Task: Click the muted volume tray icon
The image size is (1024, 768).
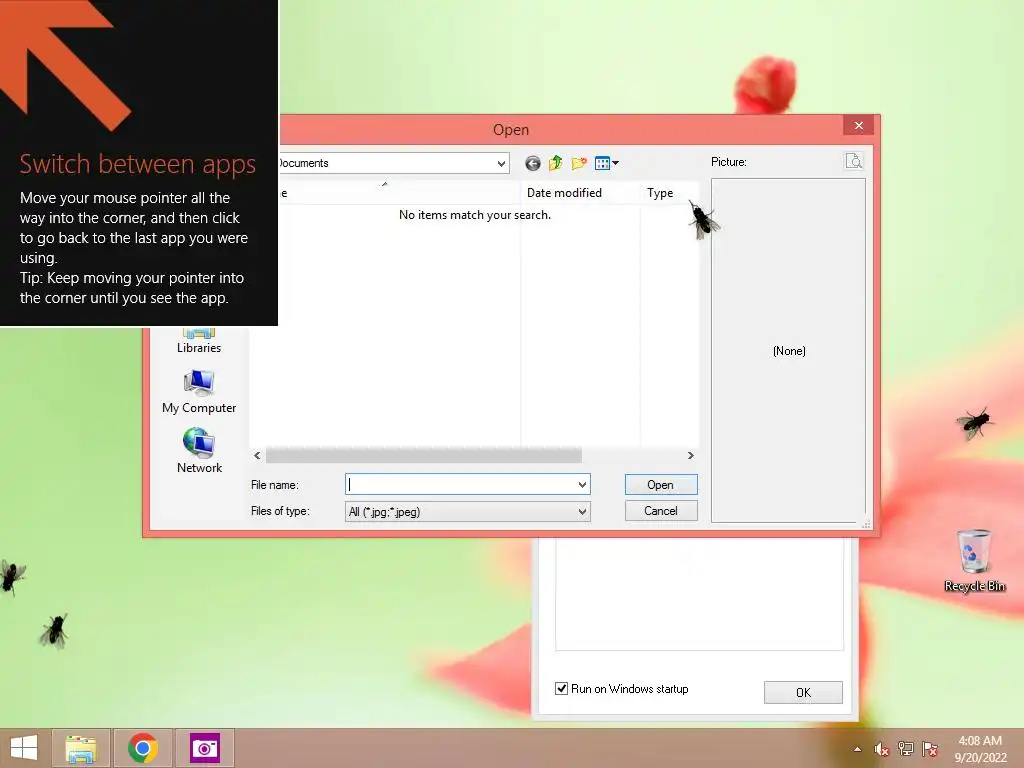Action: click(882, 749)
